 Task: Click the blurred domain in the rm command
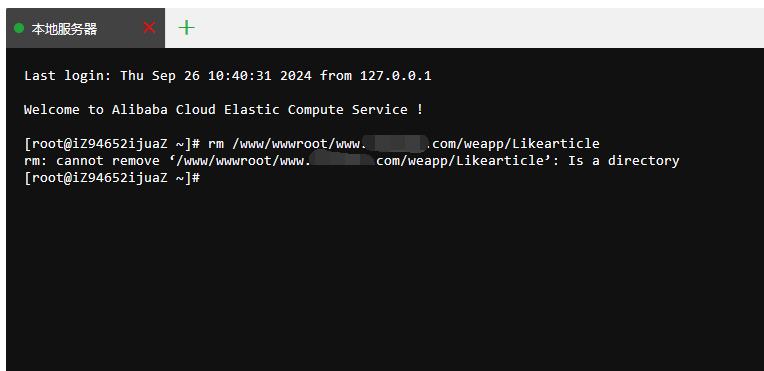click(x=396, y=143)
